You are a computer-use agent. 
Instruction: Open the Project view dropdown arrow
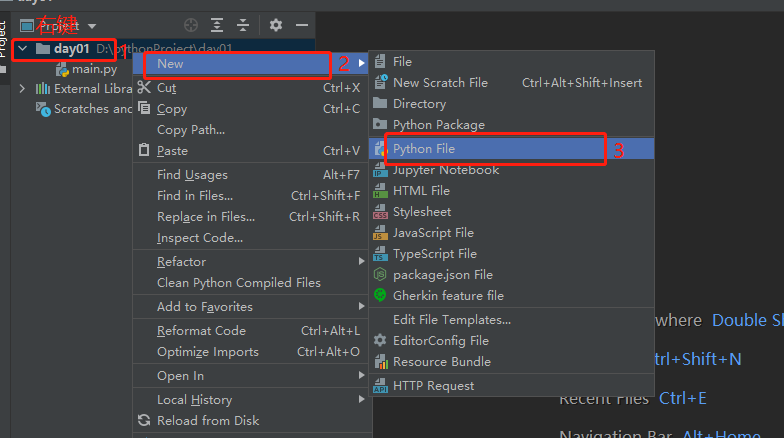tap(92, 26)
